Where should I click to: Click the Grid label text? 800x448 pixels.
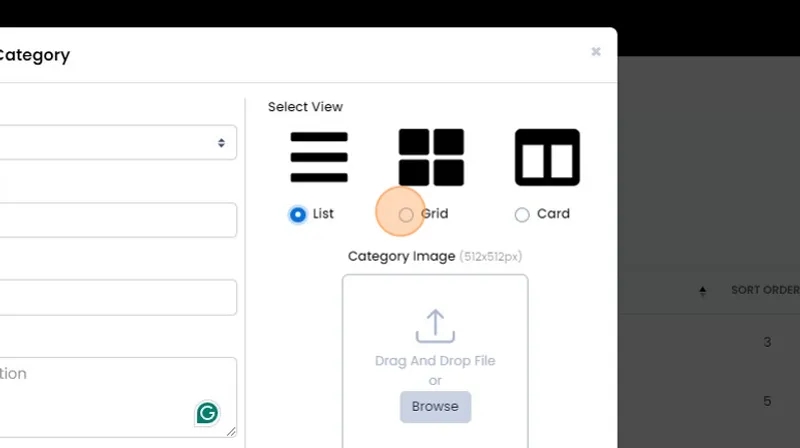434,214
